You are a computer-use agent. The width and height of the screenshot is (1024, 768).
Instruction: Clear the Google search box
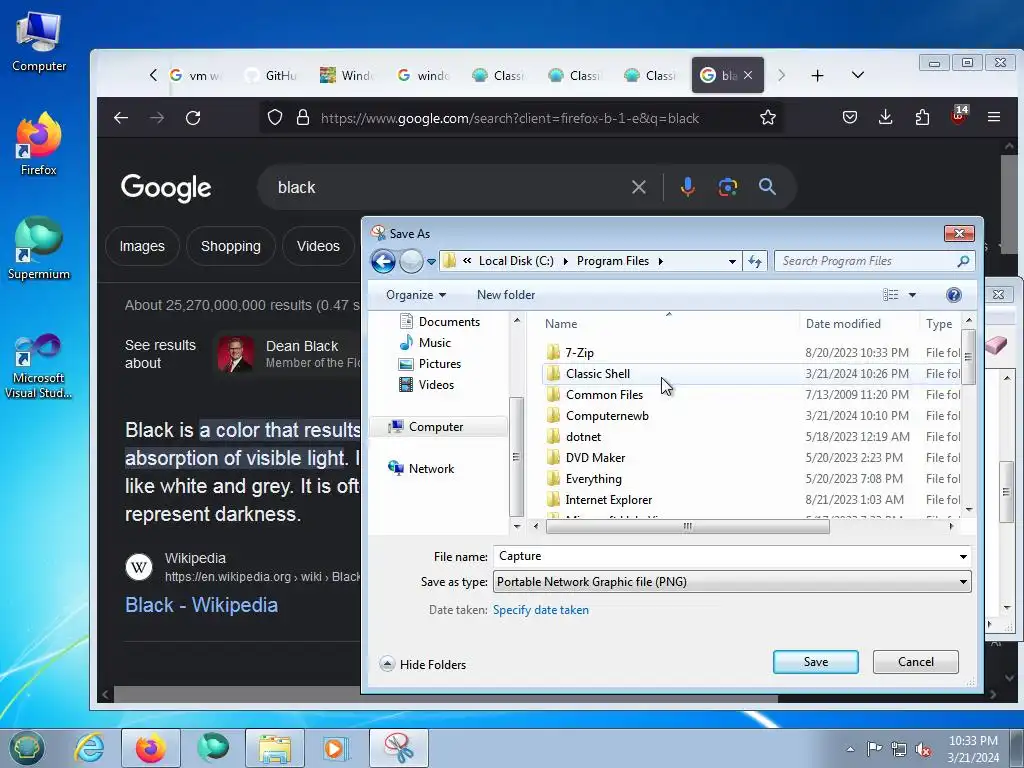coord(639,187)
